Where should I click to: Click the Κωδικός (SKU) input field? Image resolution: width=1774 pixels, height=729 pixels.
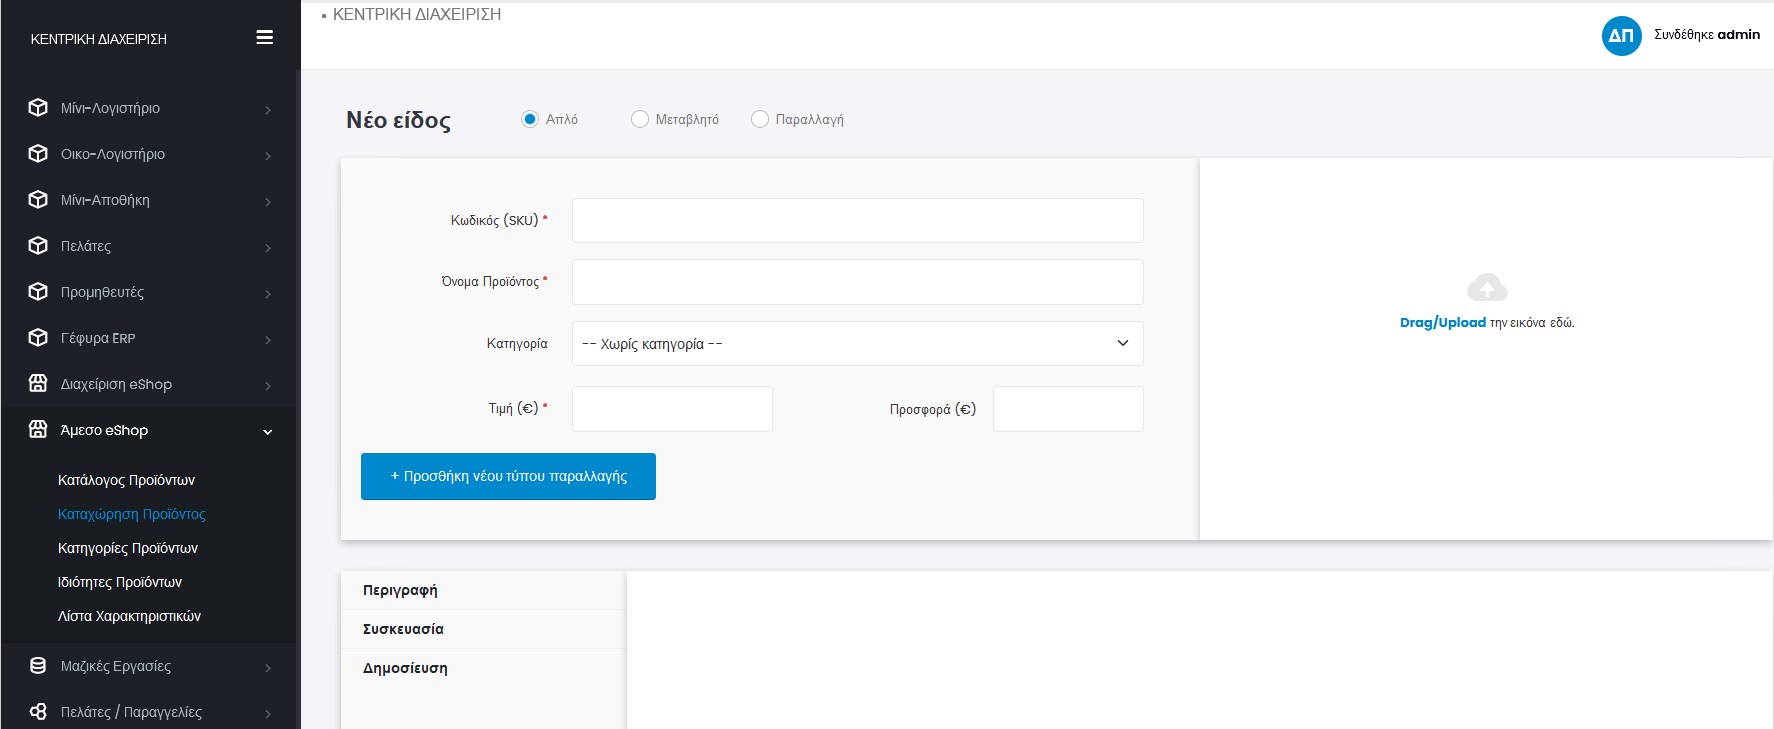(857, 220)
